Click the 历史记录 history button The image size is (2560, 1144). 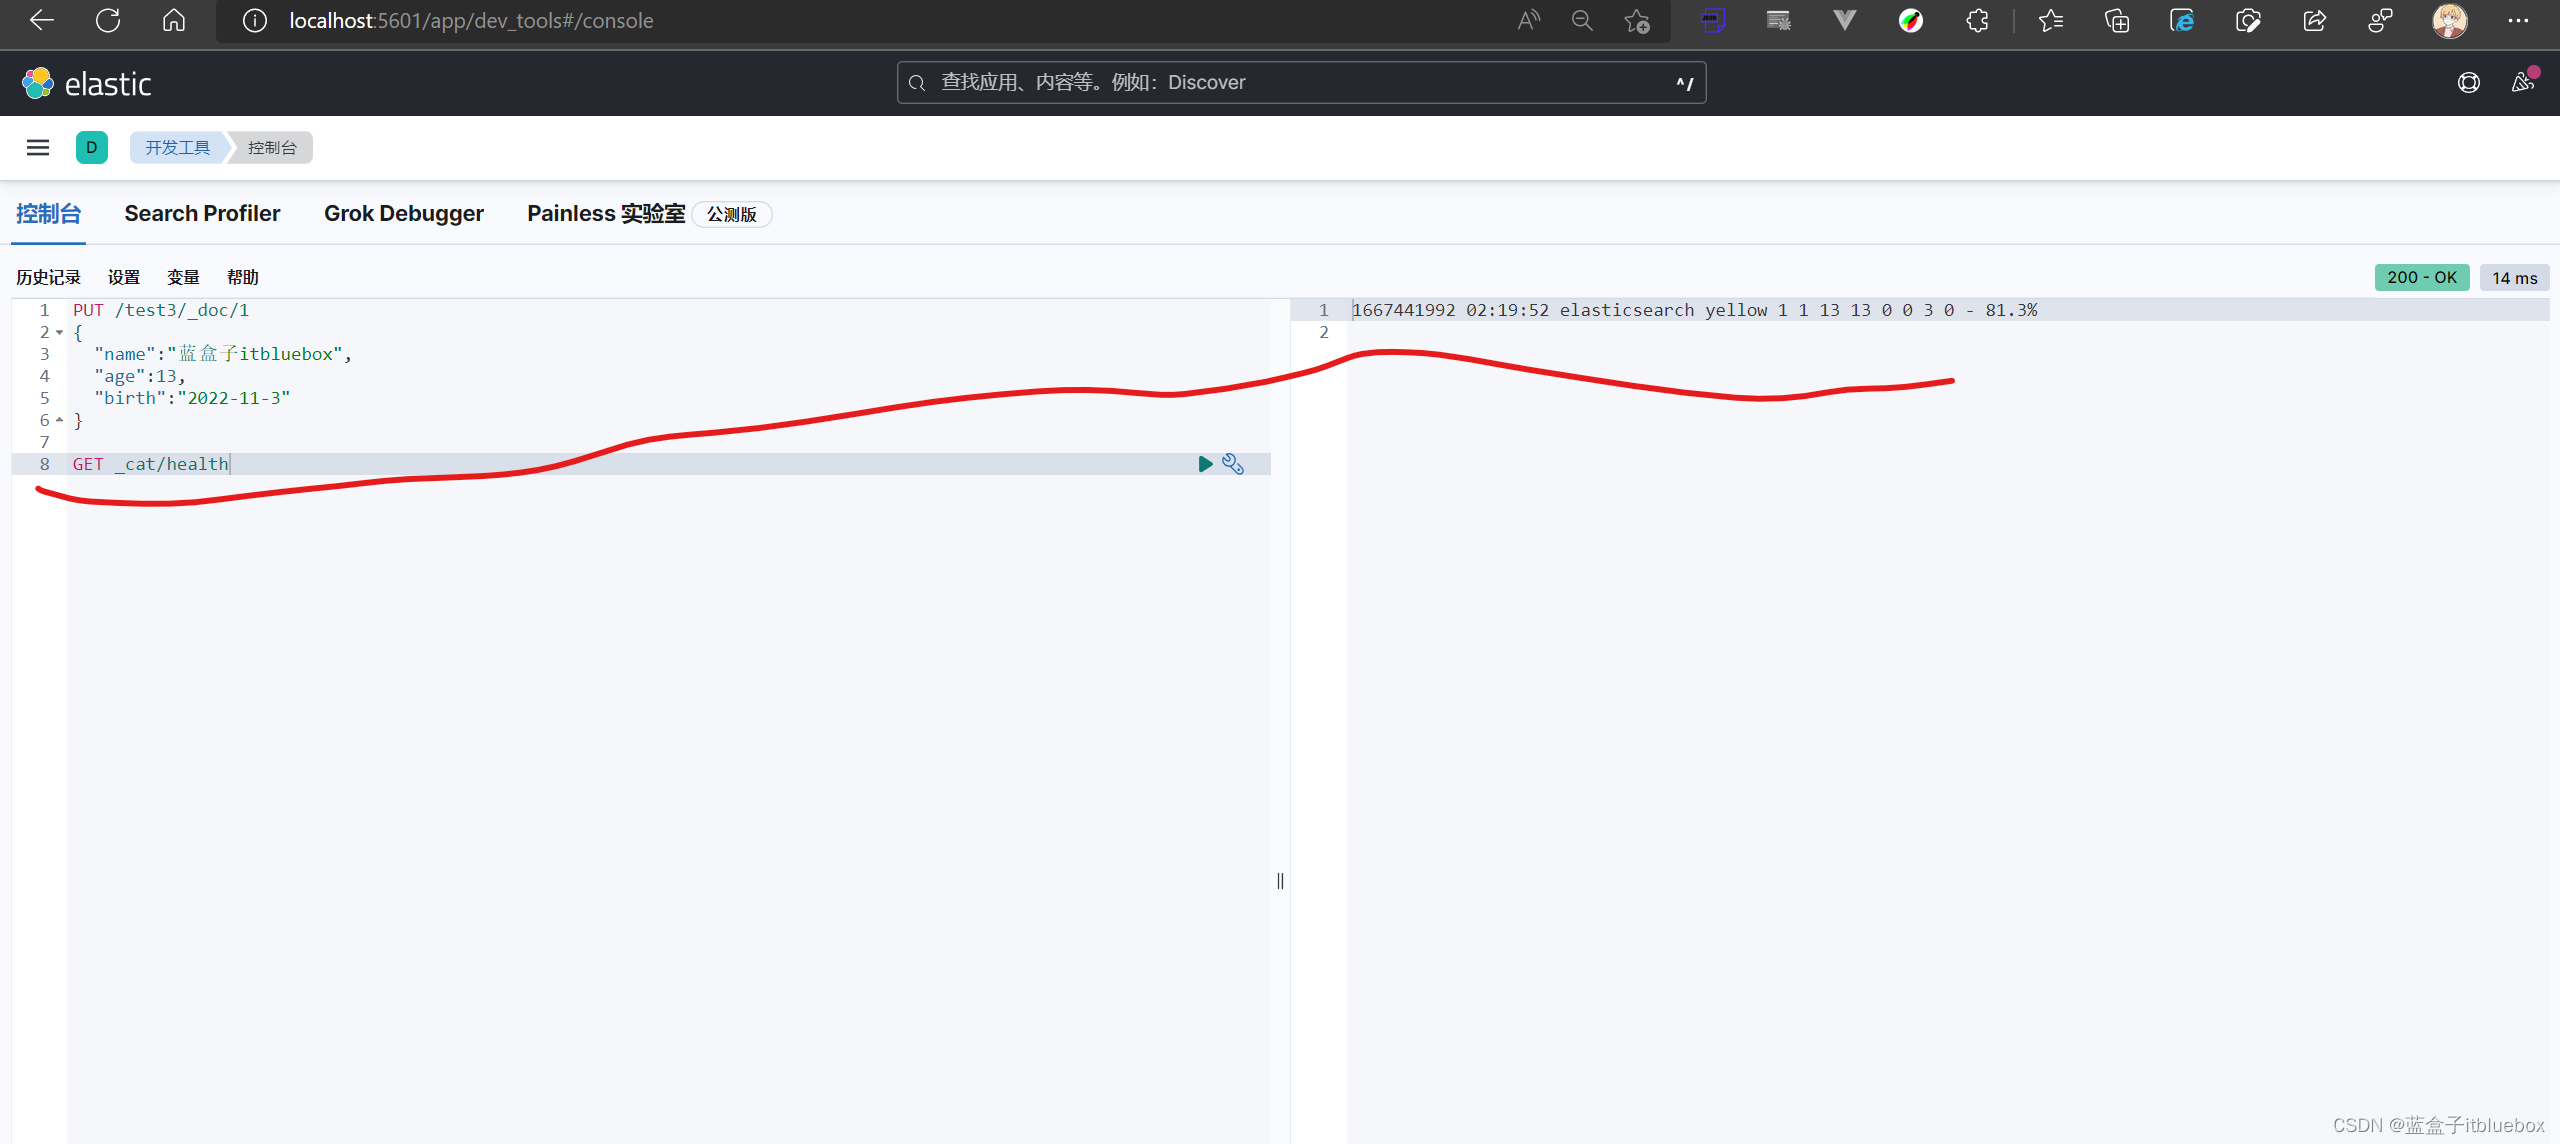tap(48, 277)
